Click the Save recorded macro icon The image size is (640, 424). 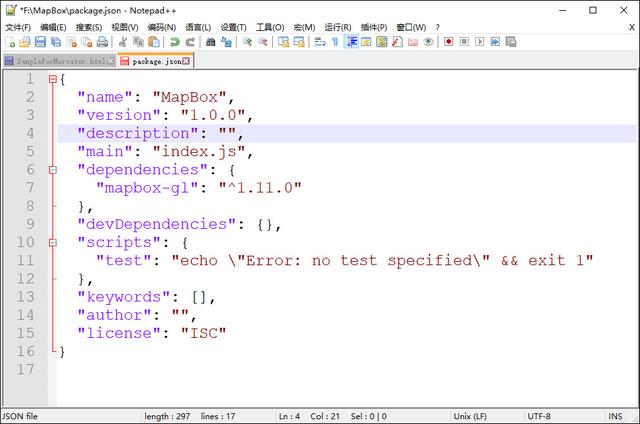[x=511, y=42]
